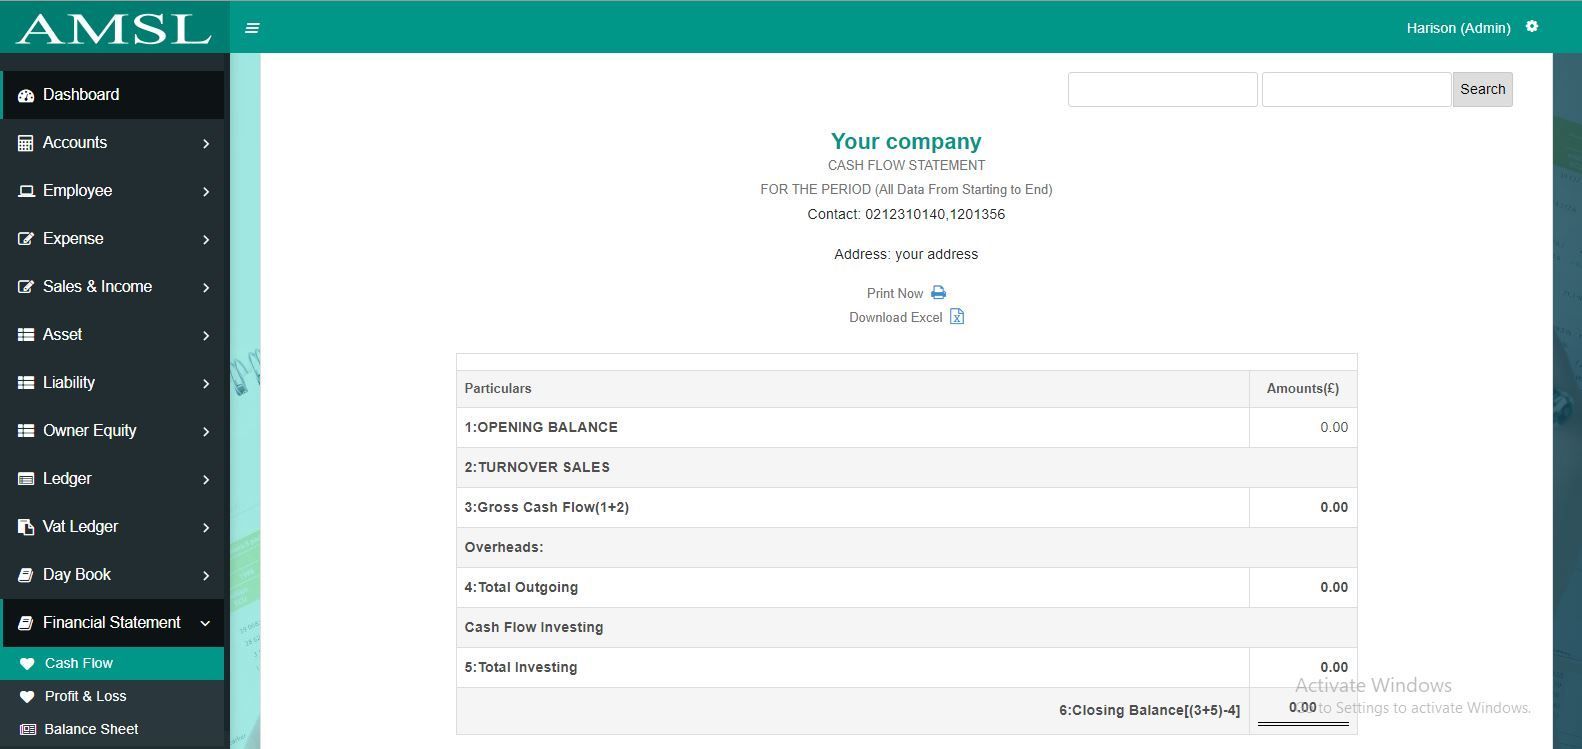Click the heart icon beside Cash Flow
The width and height of the screenshot is (1582, 749).
coord(27,664)
